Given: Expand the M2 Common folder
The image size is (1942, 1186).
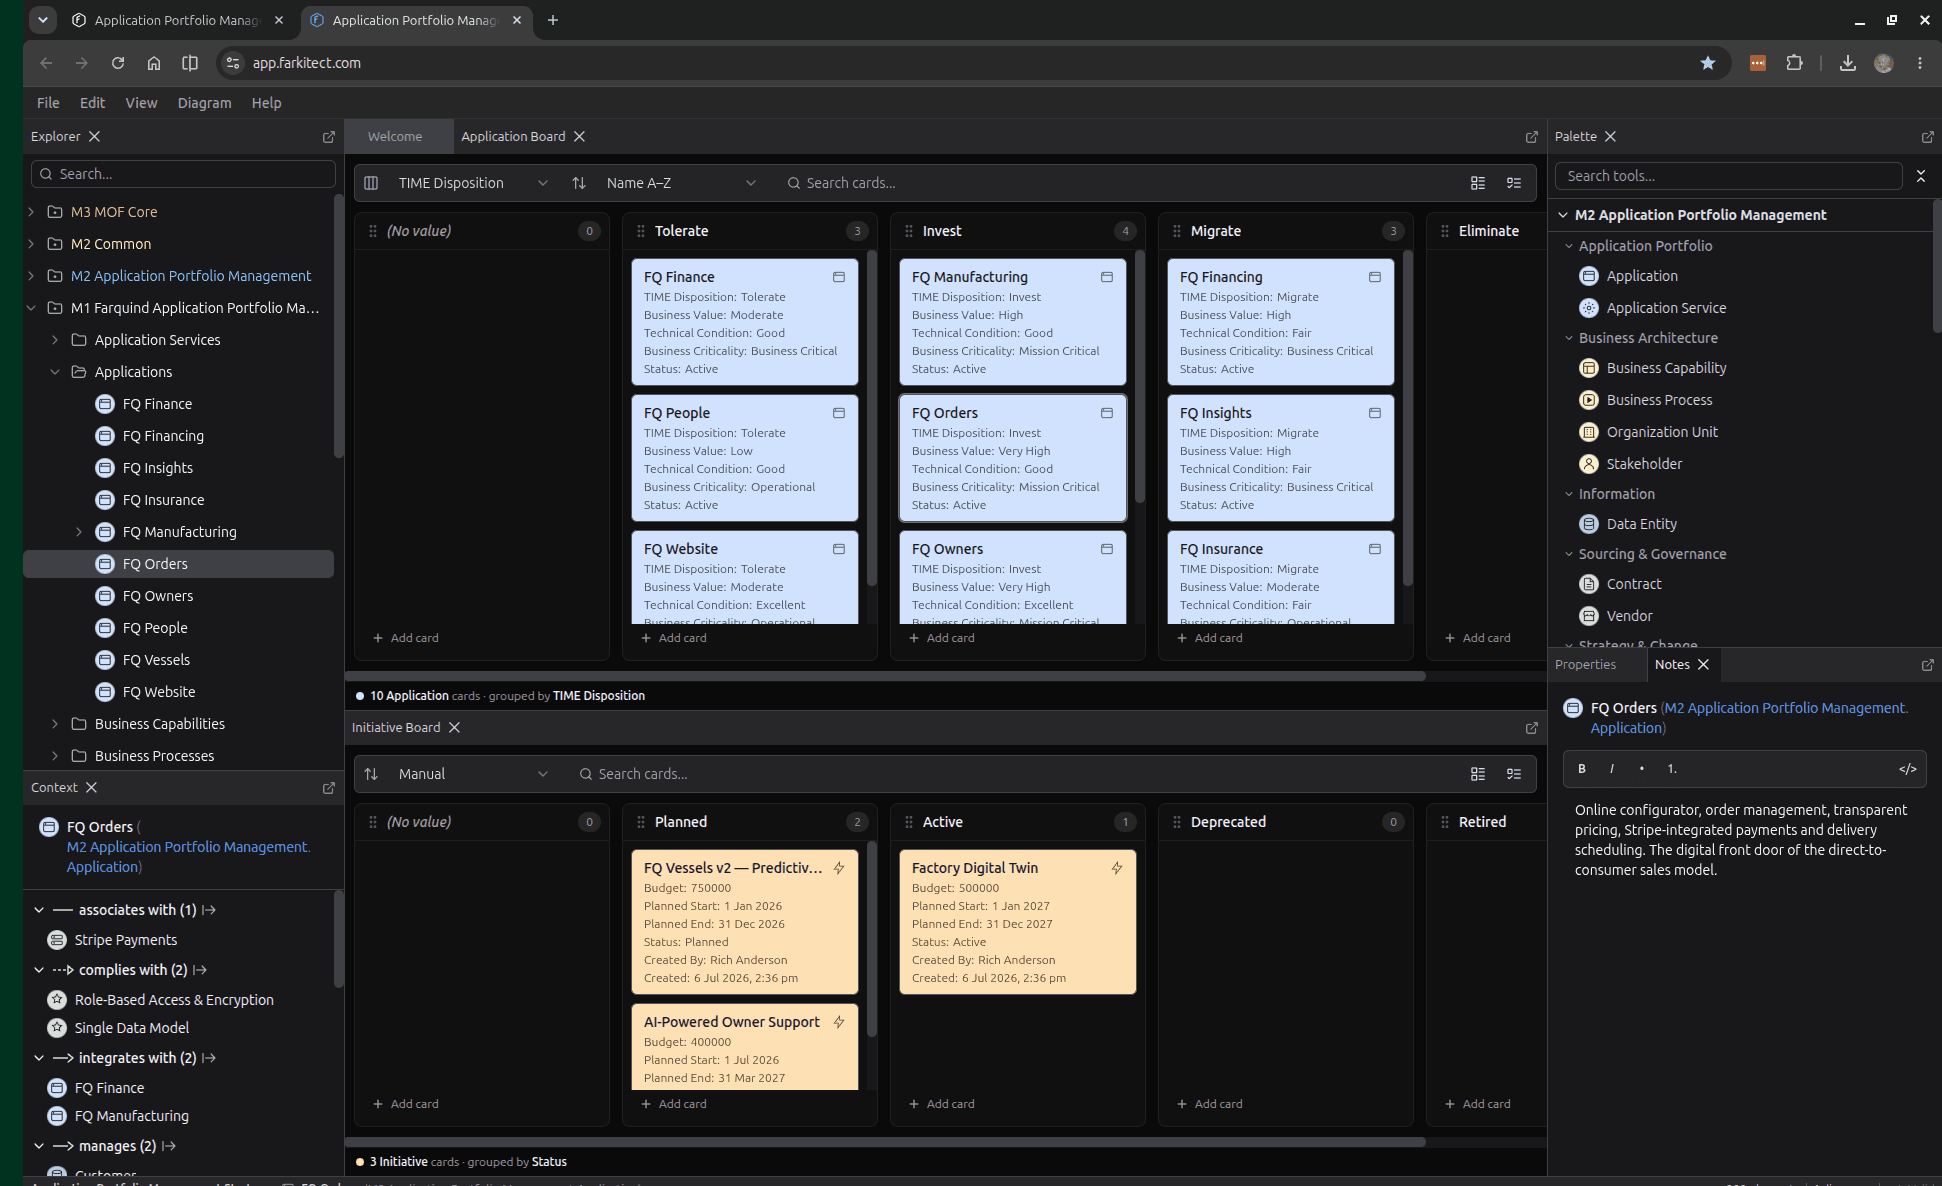Looking at the screenshot, I should pyautogui.click(x=31, y=244).
